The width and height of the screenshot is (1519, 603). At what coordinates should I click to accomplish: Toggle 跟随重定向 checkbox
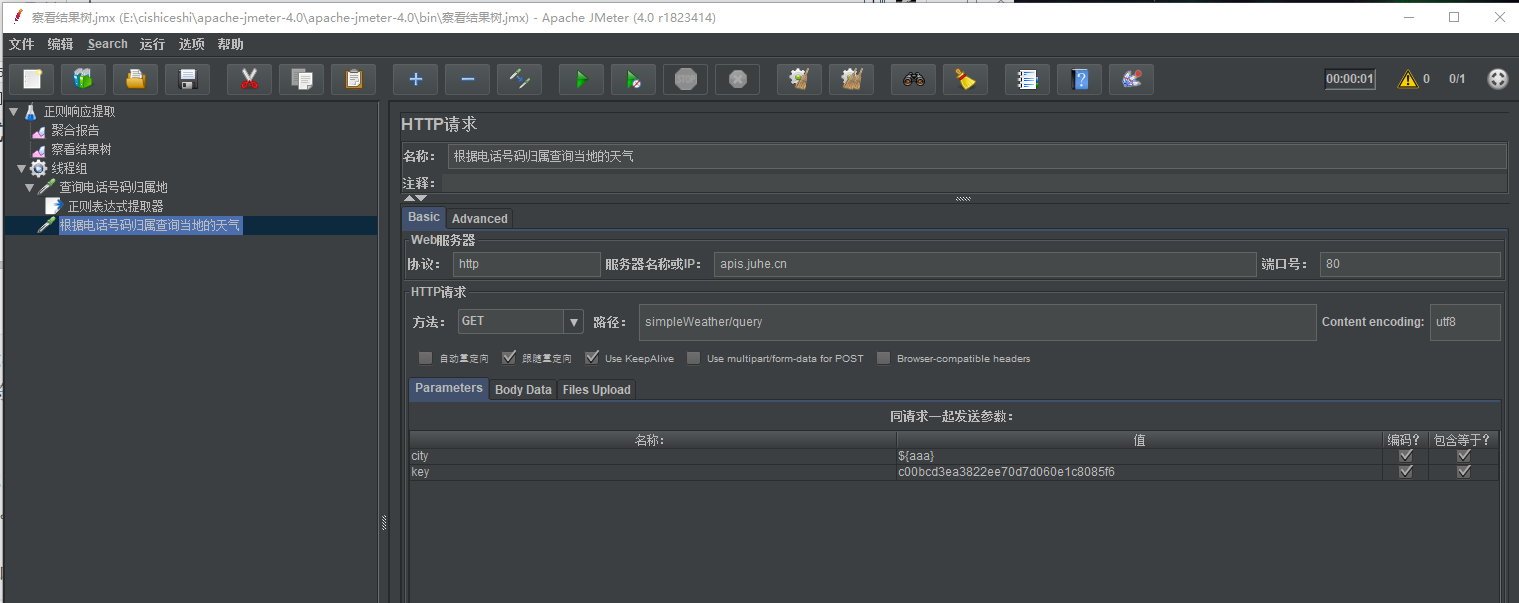508,358
